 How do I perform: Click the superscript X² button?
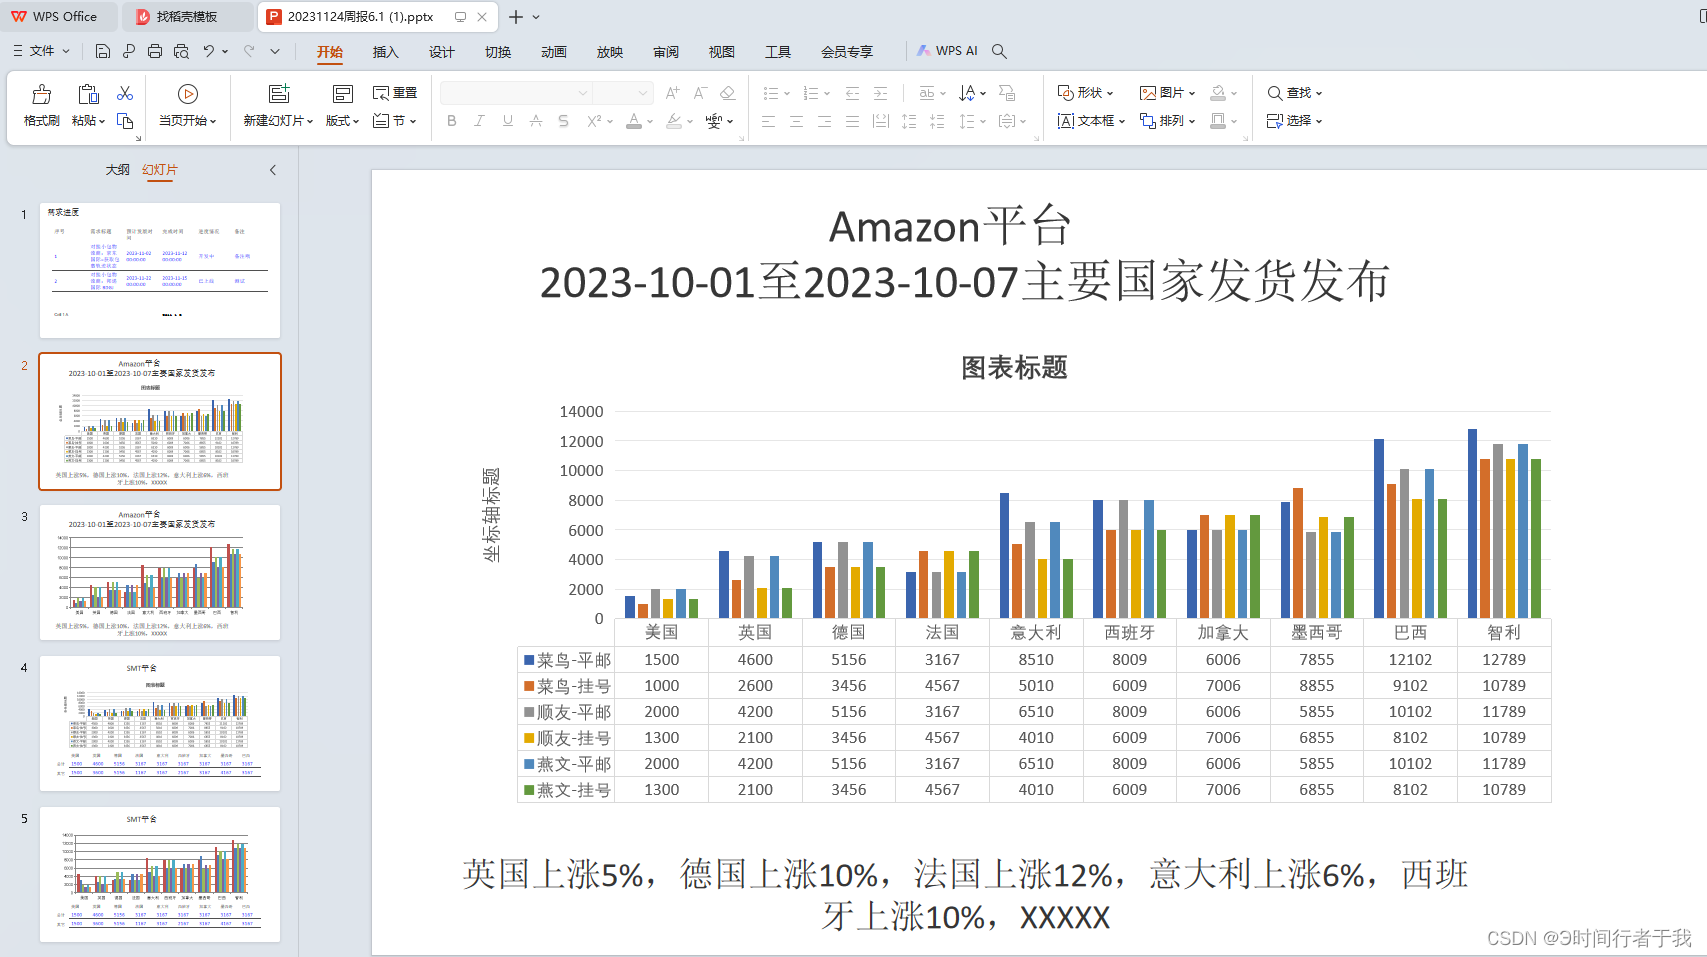[x=594, y=121]
